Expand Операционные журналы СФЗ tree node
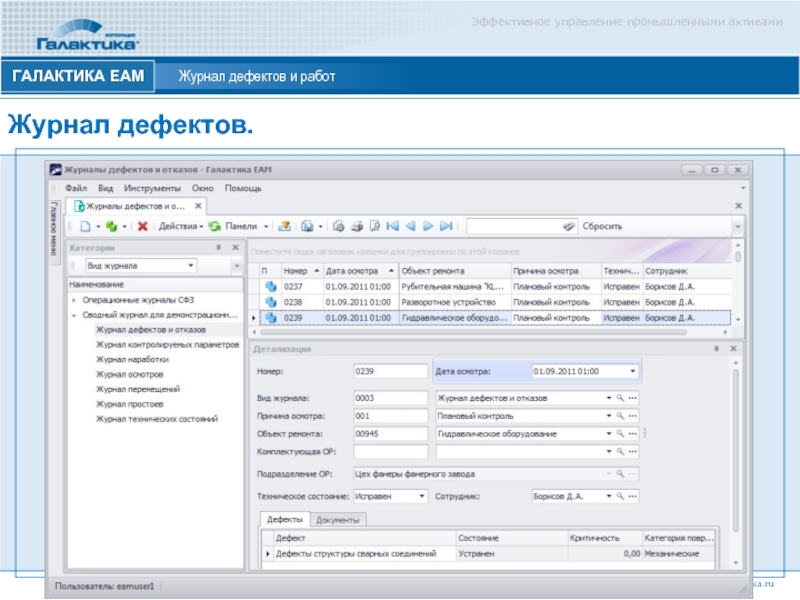This screenshot has height=600, width=800. pos(74,300)
